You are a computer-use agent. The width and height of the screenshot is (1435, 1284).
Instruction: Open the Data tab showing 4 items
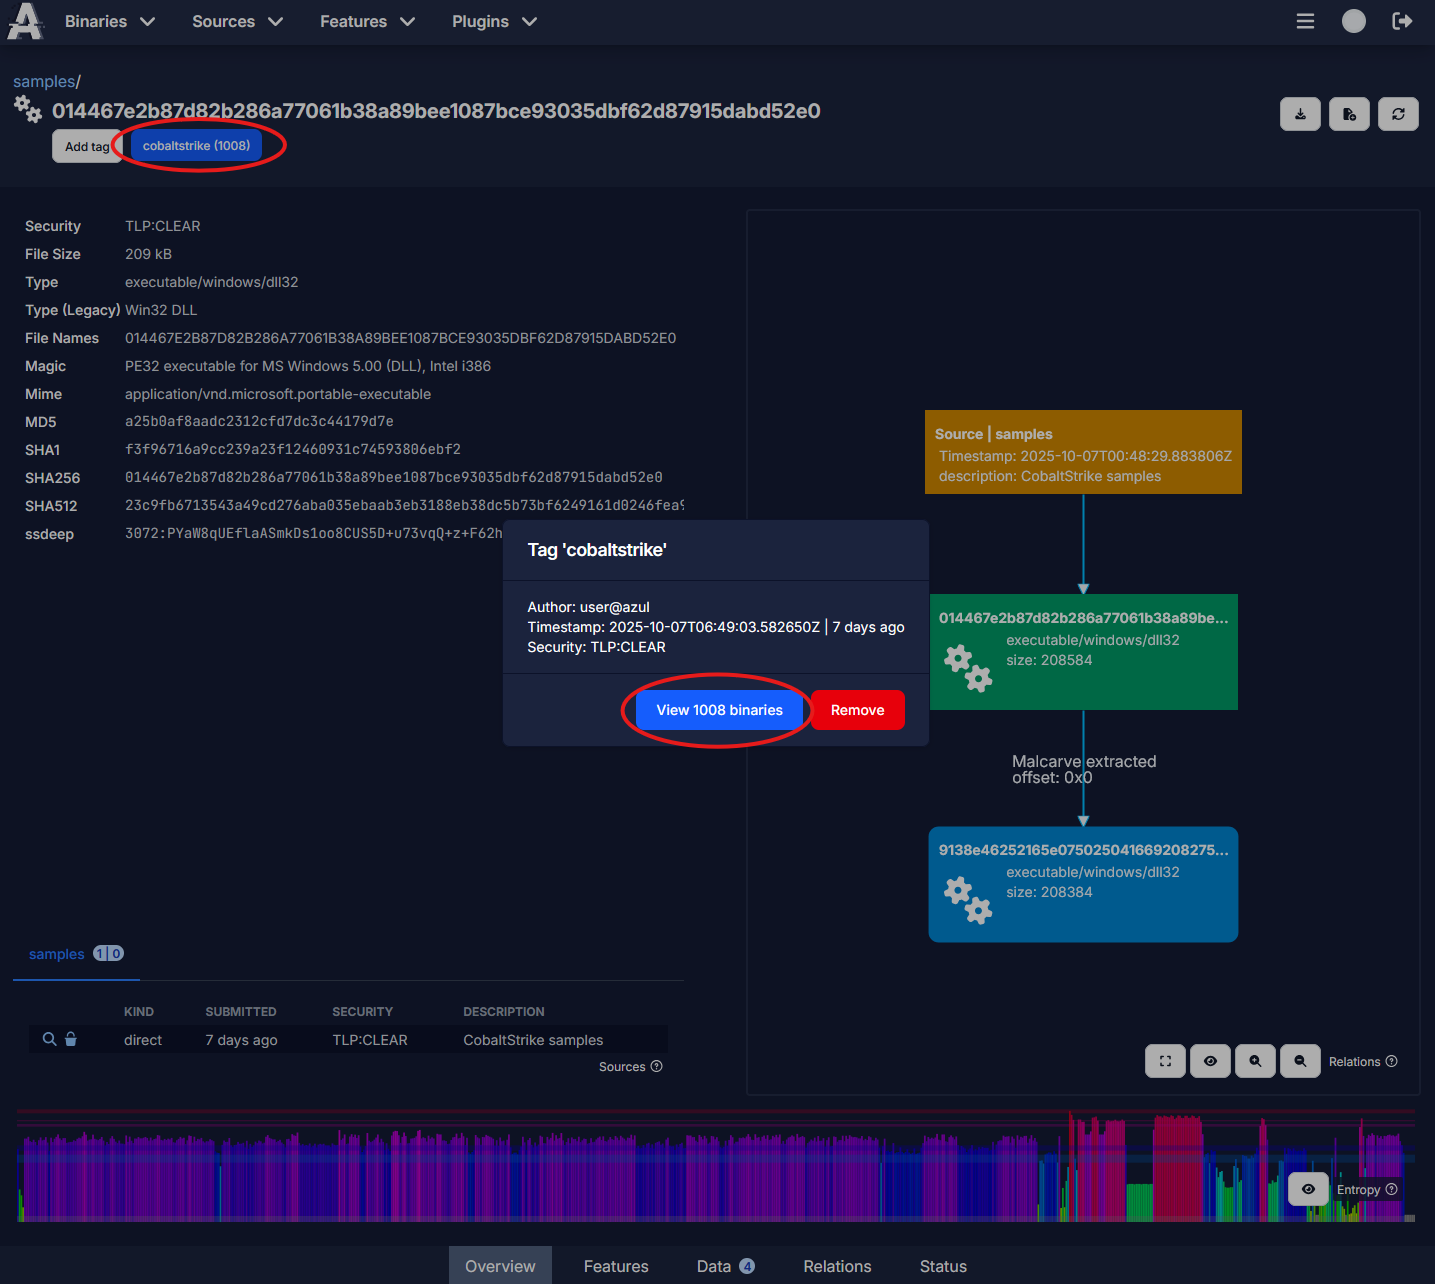(715, 1266)
